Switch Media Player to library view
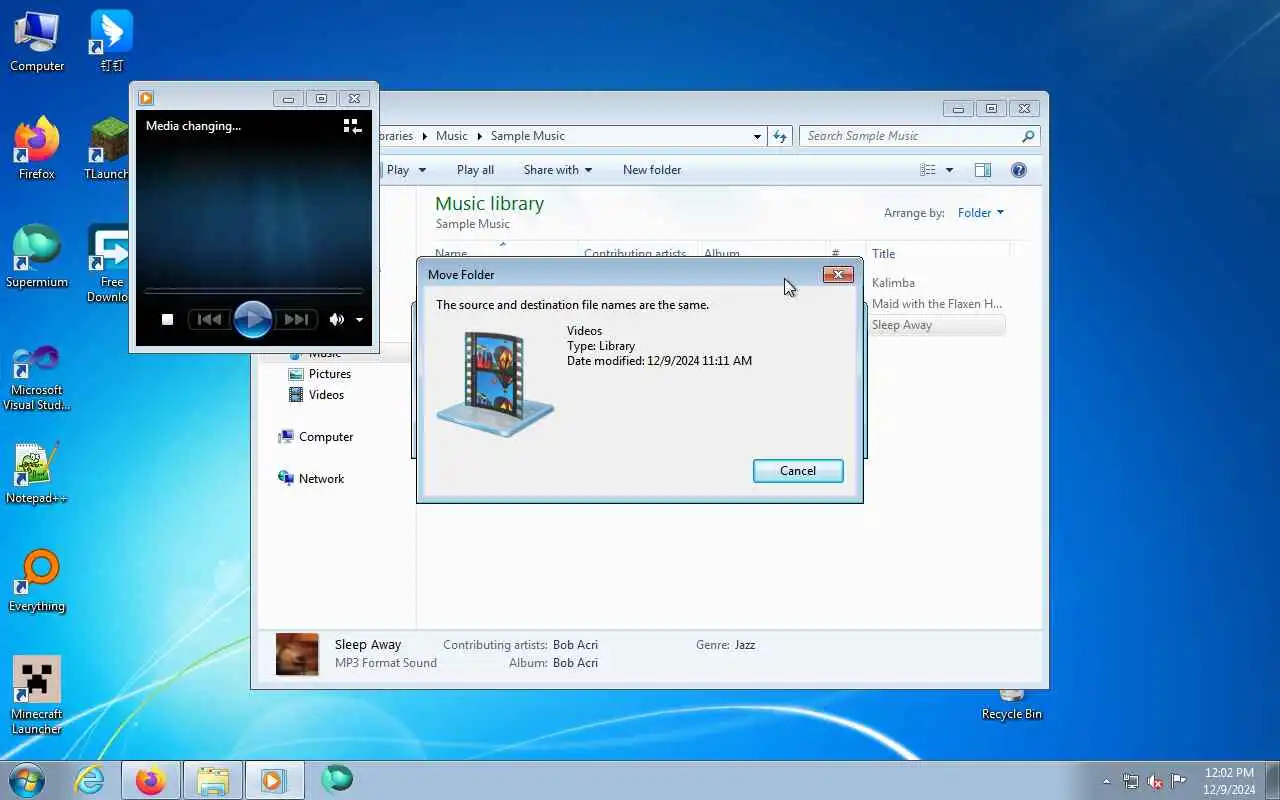 352,126
